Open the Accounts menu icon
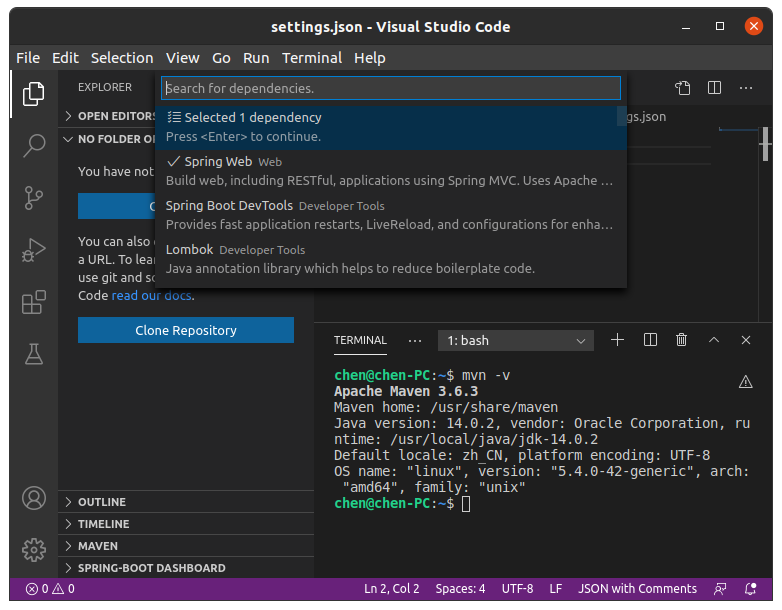Image resolution: width=782 pixels, height=610 pixels. tap(33, 498)
